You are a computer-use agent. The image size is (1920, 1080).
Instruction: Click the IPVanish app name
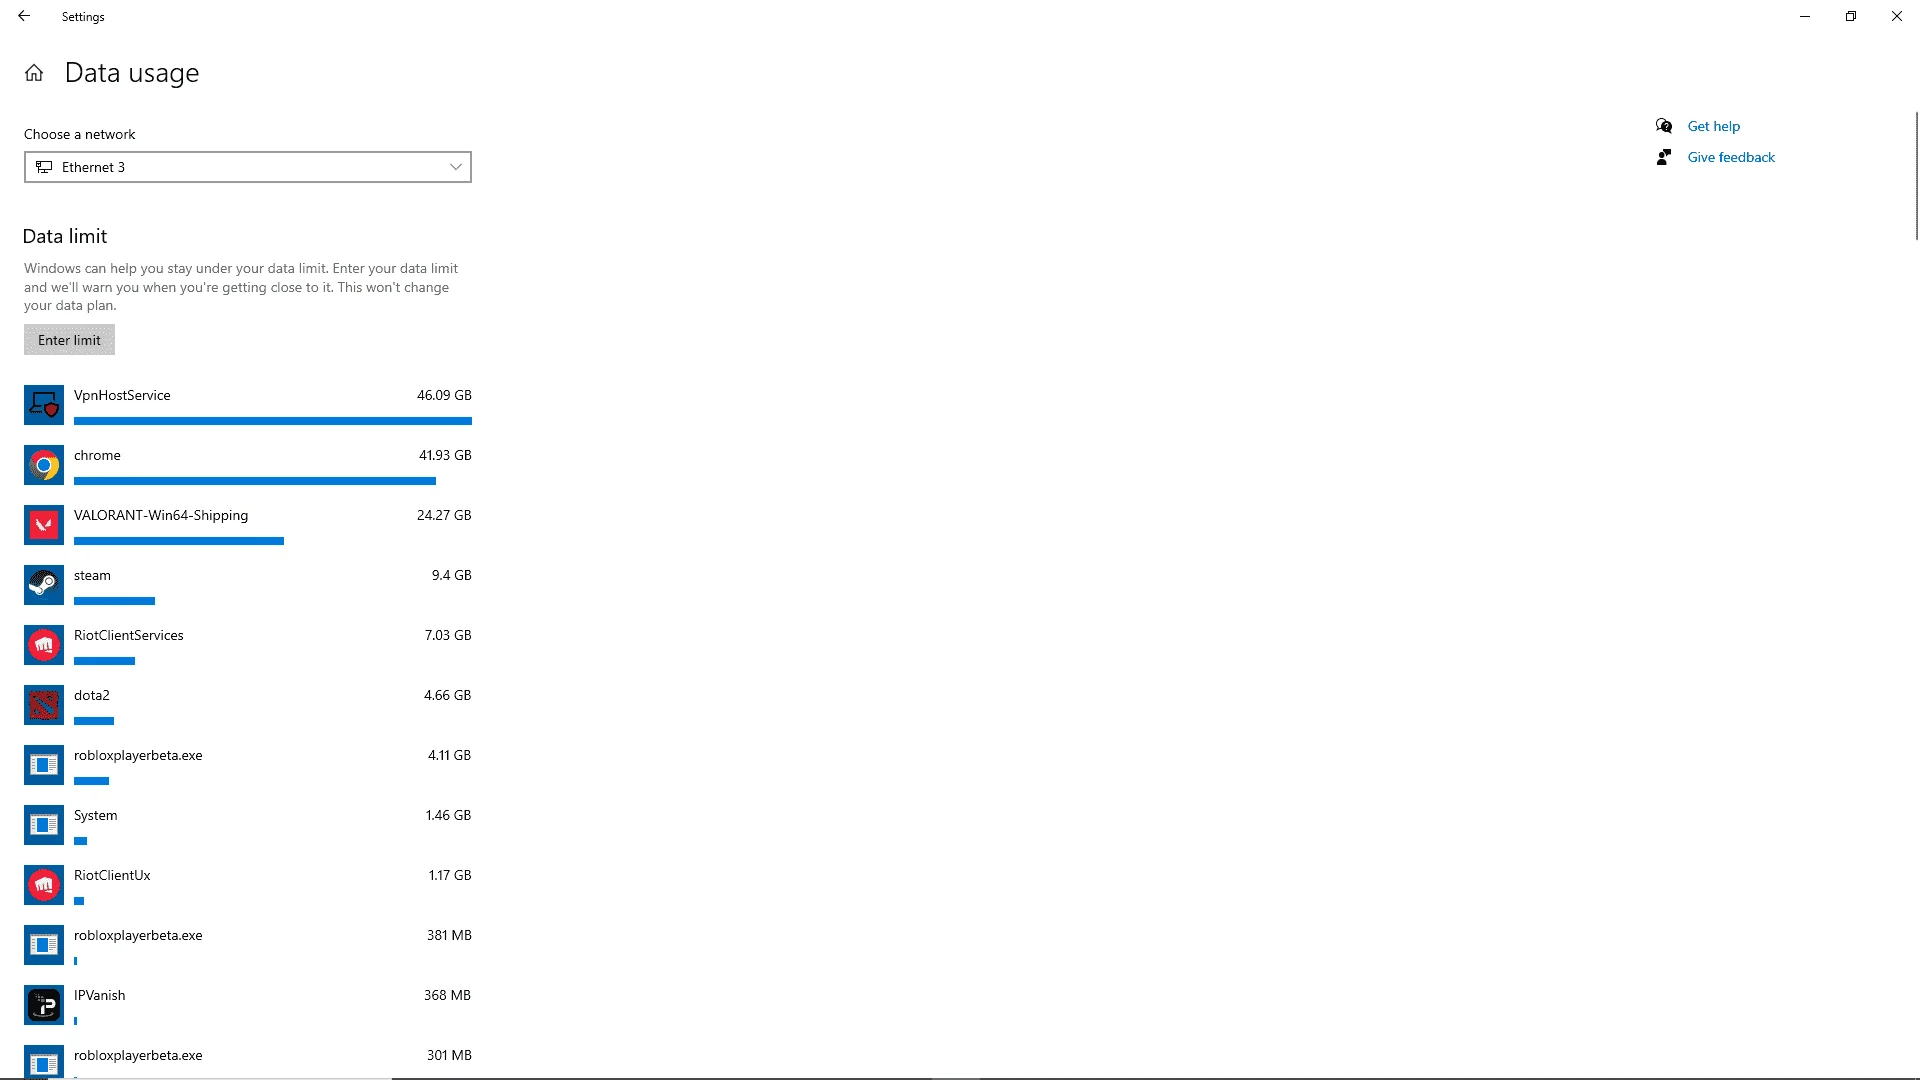point(100,995)
